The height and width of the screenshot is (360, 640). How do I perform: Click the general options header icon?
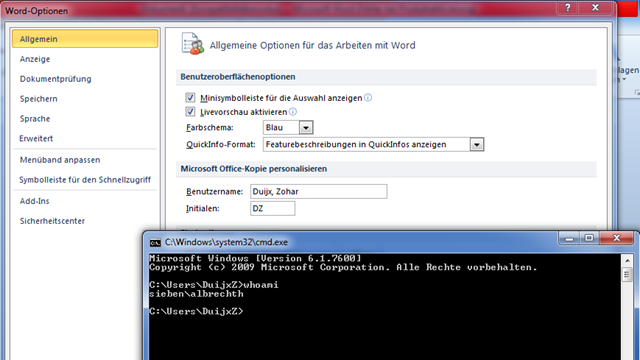point(193,44)
